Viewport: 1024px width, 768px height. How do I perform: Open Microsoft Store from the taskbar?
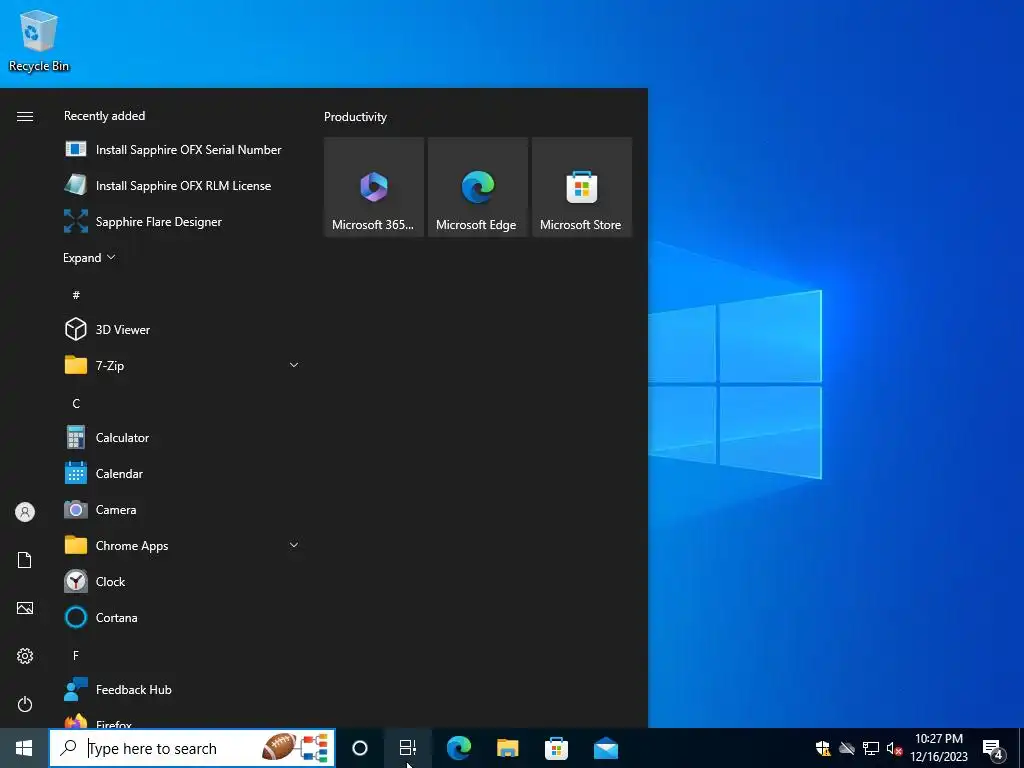click(x=556, y=748)
